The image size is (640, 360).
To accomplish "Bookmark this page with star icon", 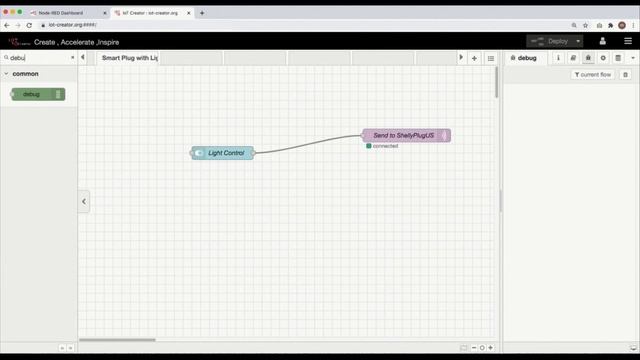I will [585, 25].
